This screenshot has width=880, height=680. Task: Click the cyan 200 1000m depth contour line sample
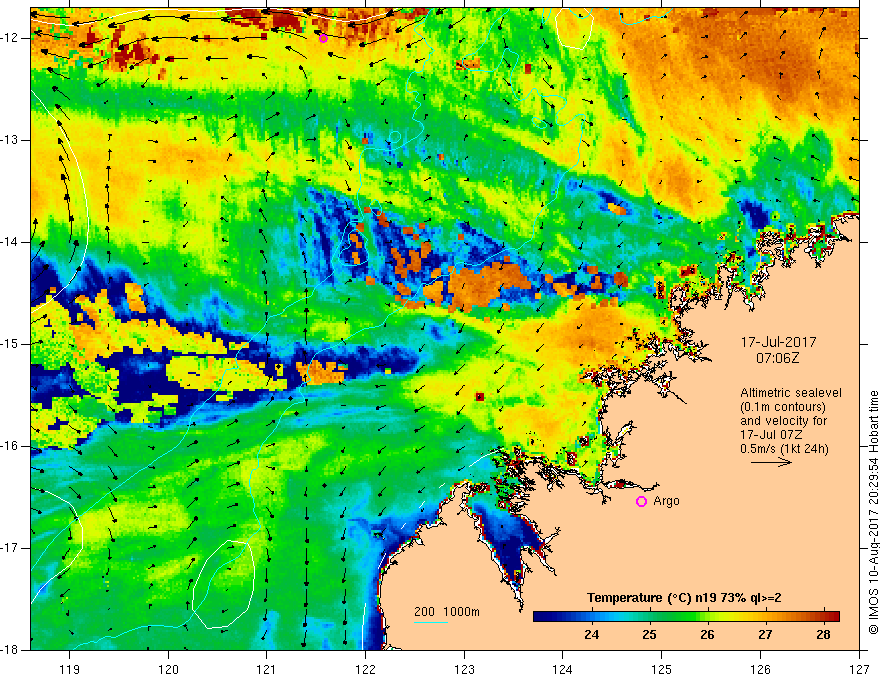(430, 622)
